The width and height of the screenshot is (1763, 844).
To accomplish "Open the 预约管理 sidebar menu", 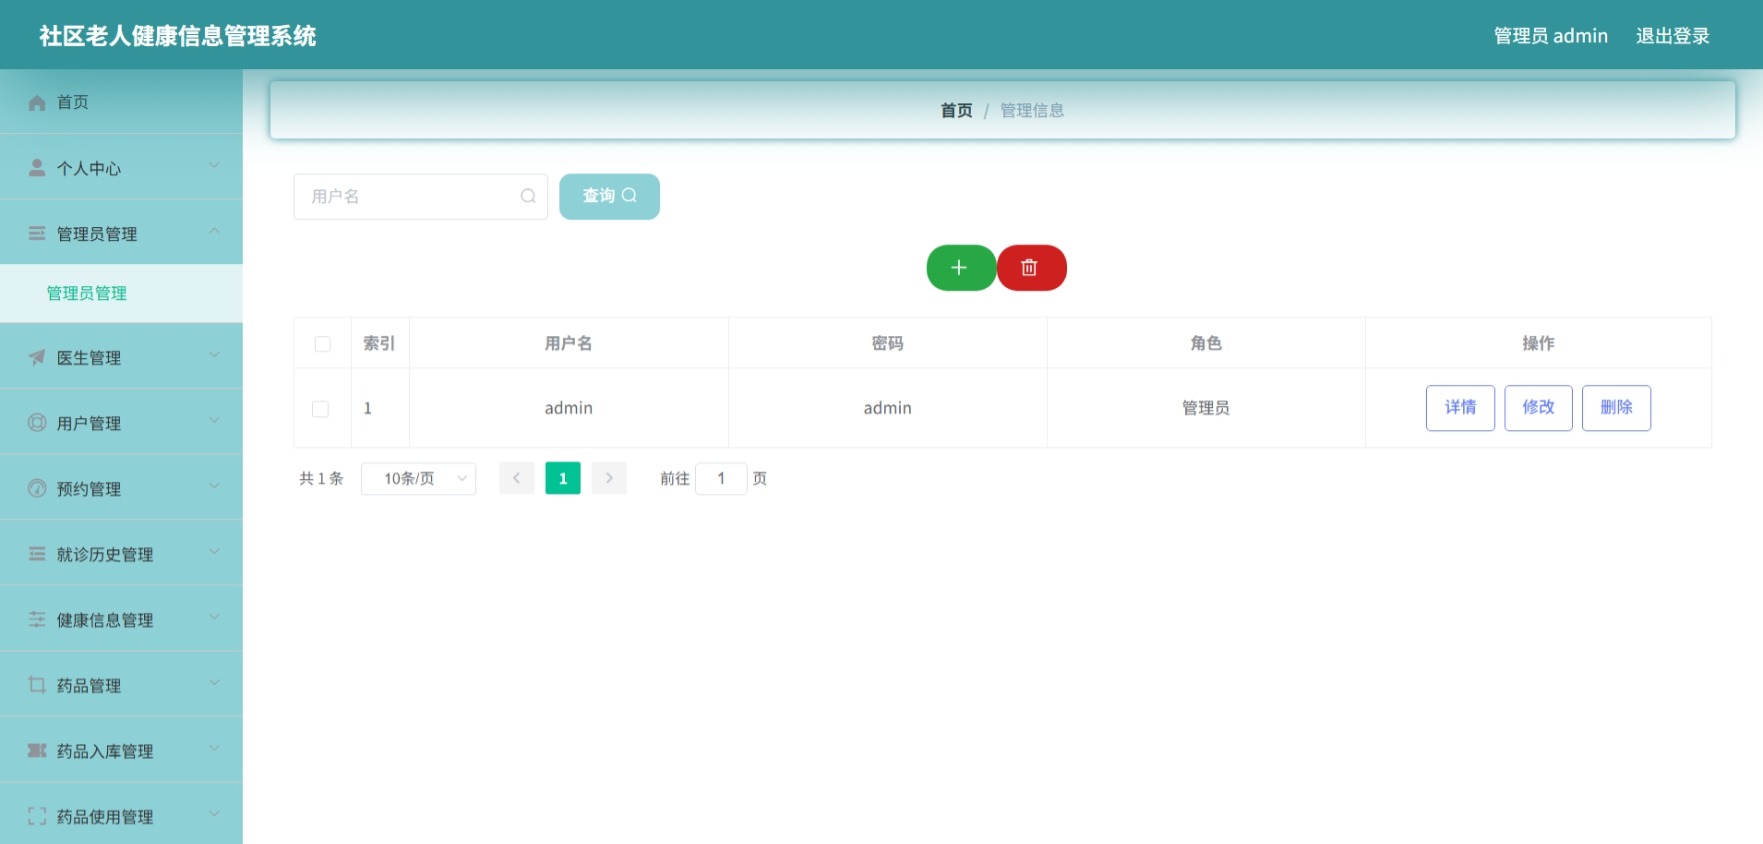I will [121, 488].
